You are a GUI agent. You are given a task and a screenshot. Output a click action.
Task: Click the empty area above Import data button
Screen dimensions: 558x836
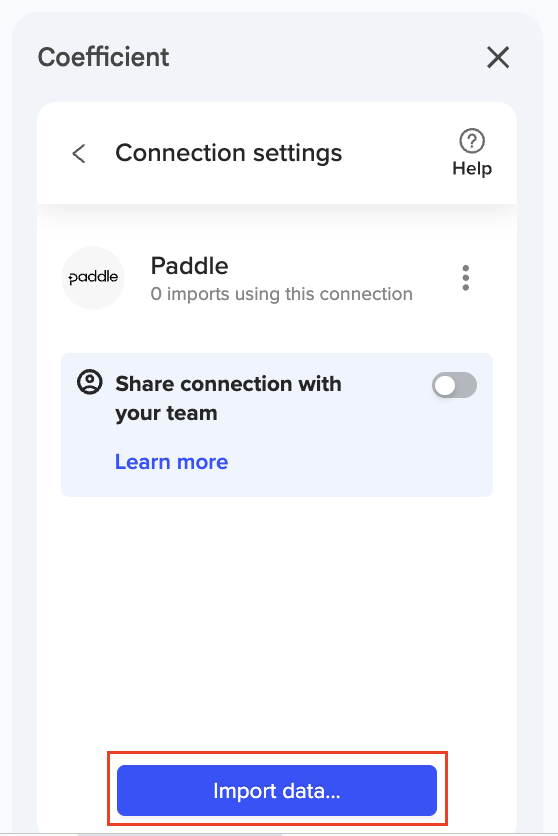(x=277, y=624)
